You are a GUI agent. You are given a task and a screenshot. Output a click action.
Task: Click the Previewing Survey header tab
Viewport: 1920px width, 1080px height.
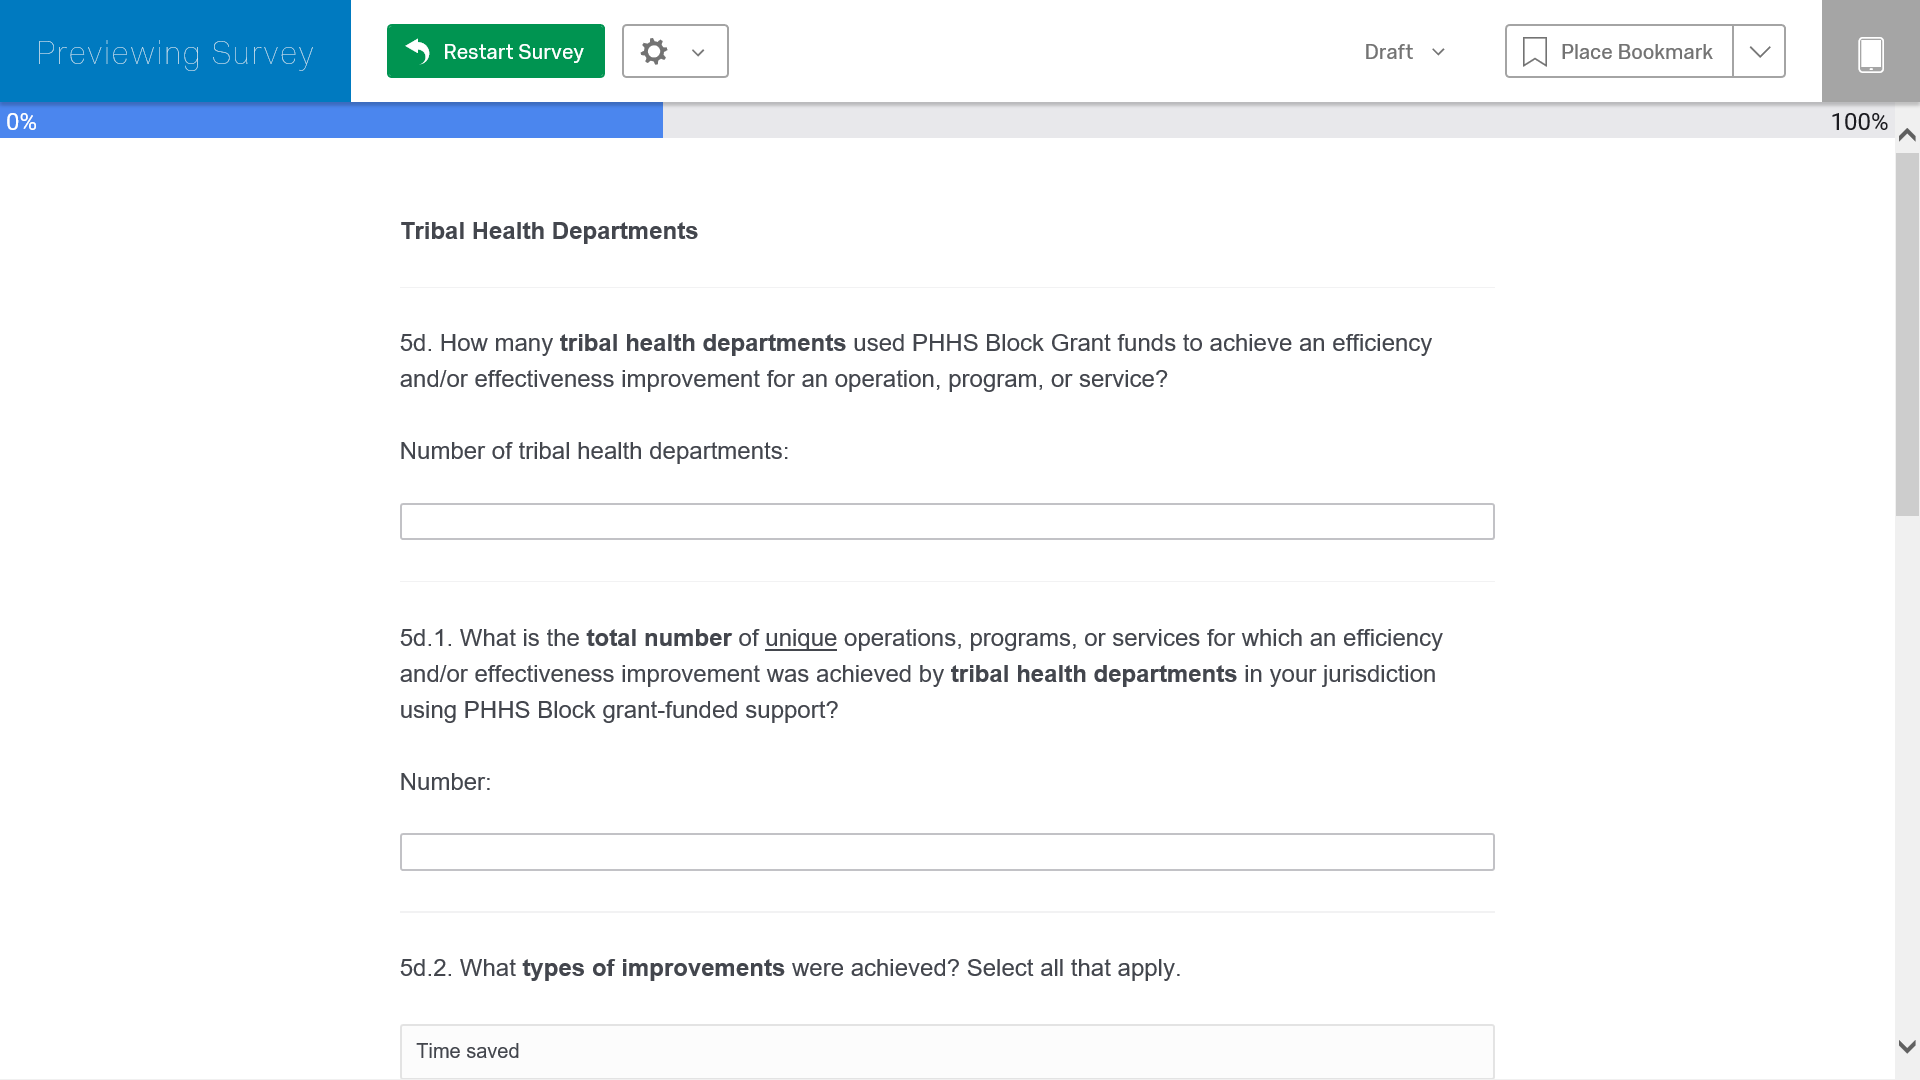(175, 52)
